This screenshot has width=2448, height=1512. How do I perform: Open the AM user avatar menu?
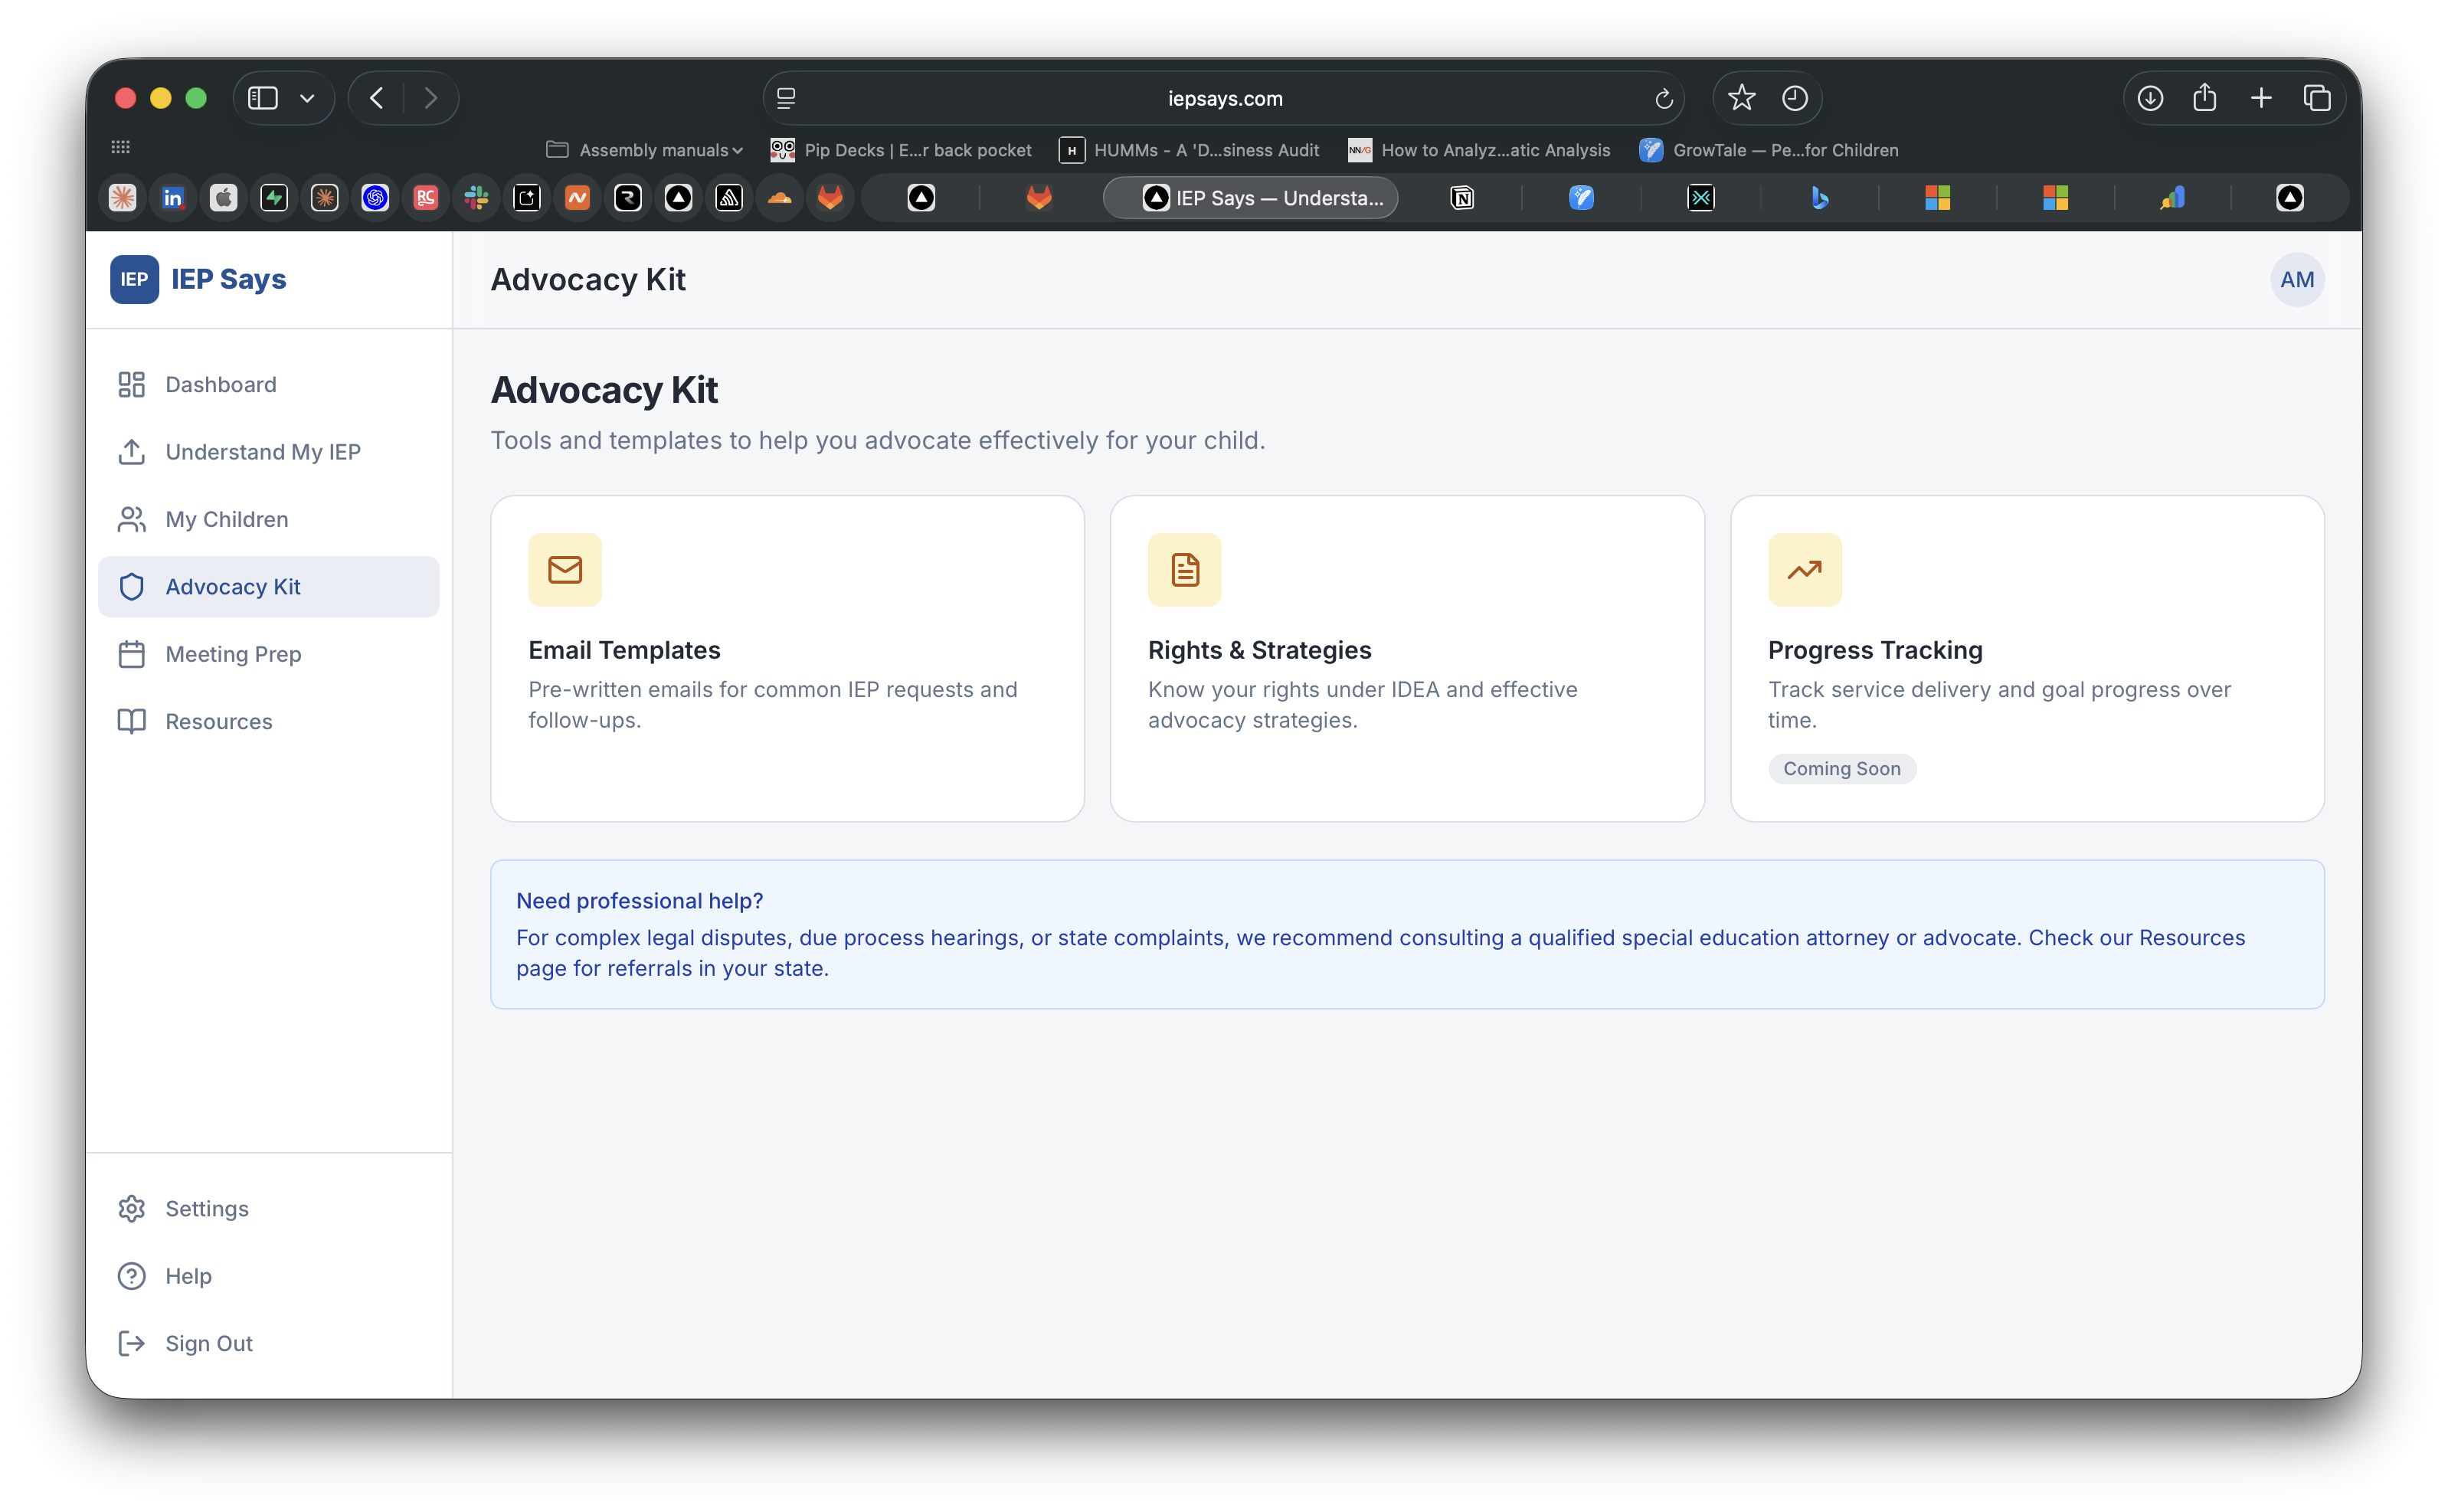click(x=2296, y=280)
